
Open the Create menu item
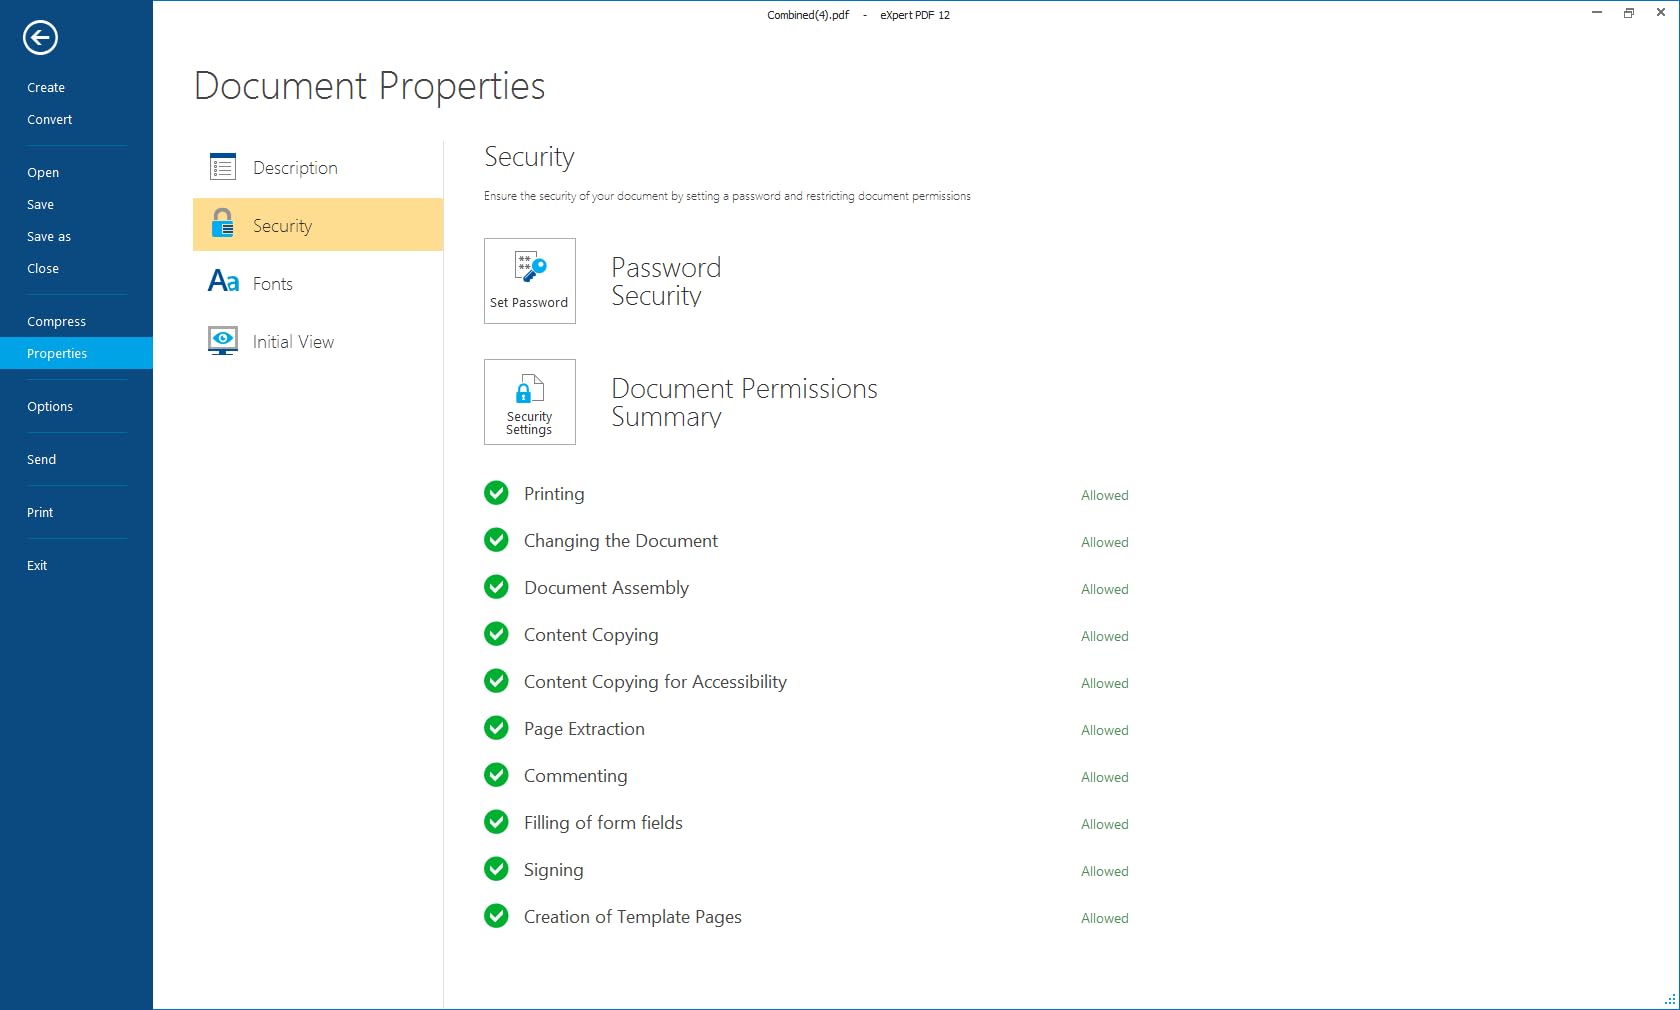[46, 88]
